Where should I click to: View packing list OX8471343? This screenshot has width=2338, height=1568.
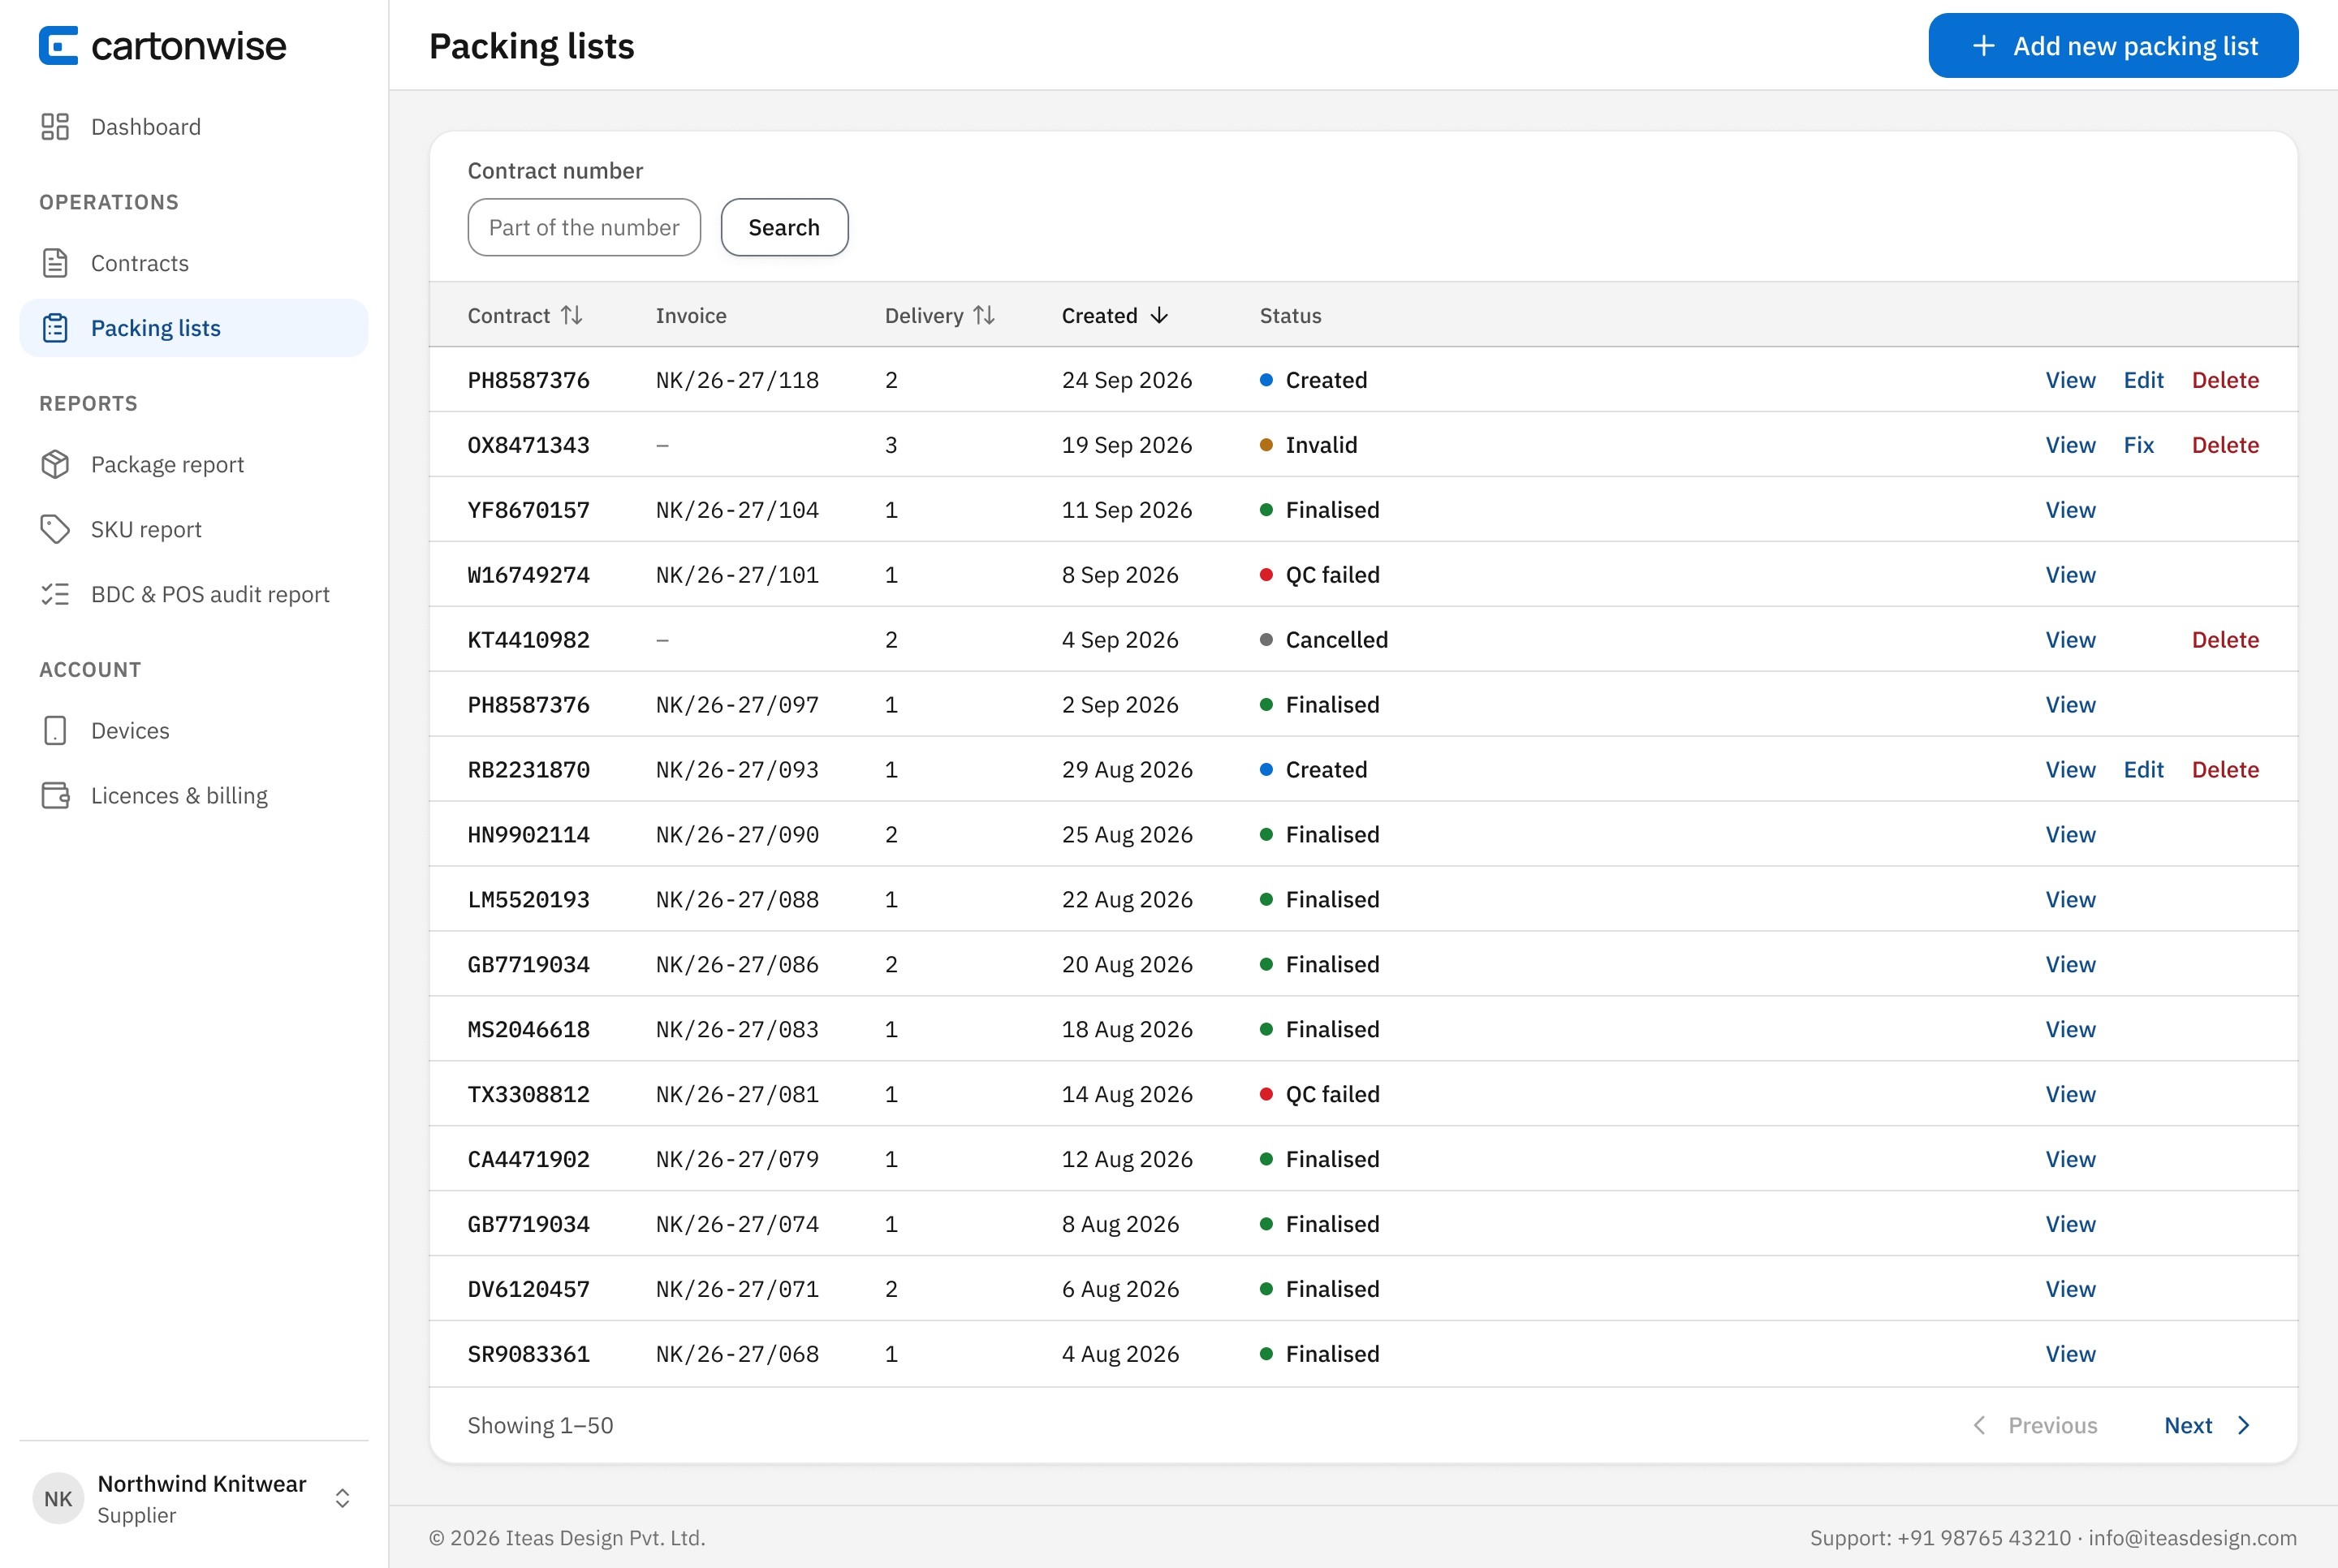coord(2070,445)
